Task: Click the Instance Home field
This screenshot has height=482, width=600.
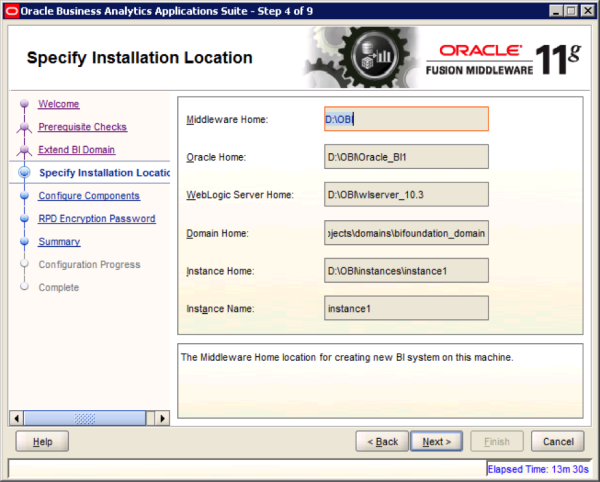Action: pos(406,271)
